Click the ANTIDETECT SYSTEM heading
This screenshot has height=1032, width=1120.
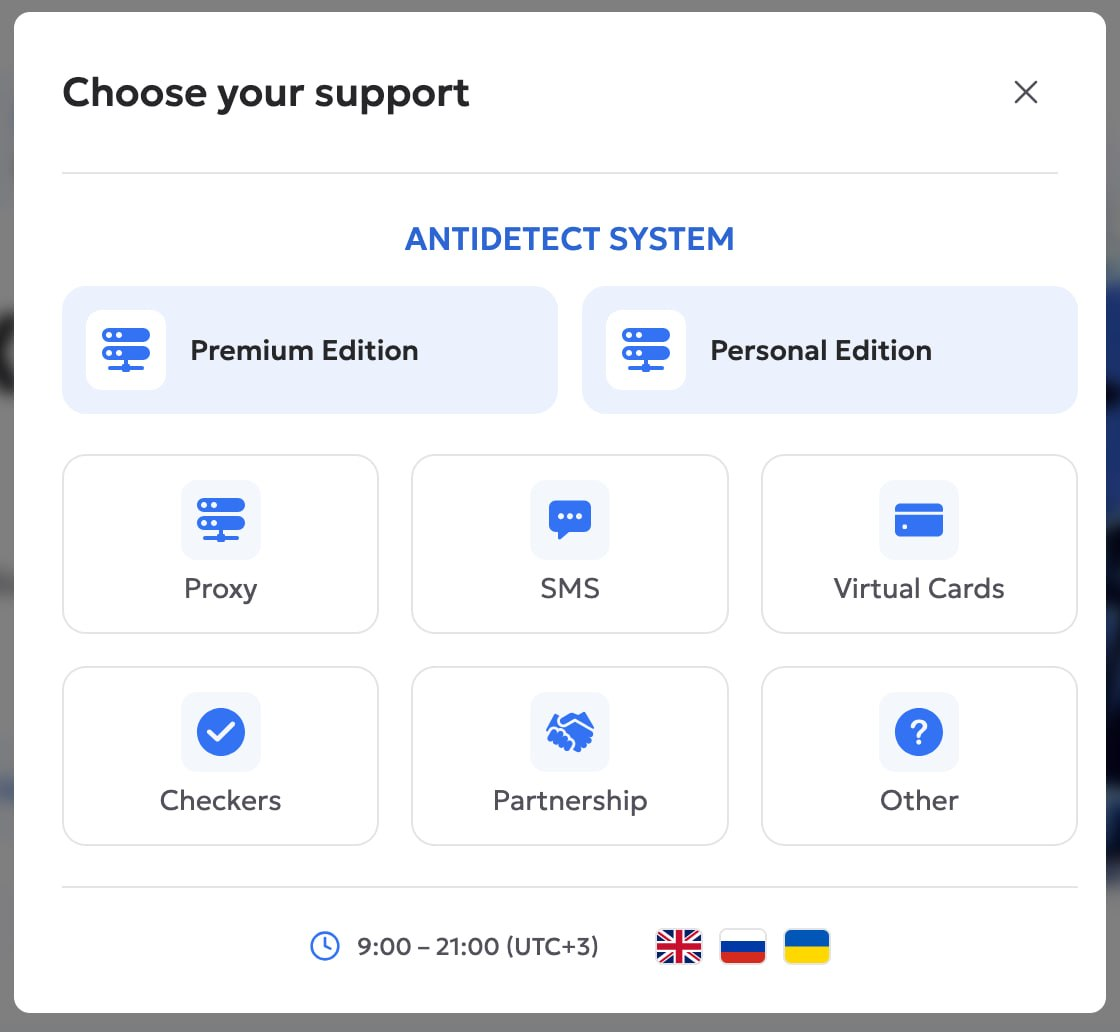(569, 239)
